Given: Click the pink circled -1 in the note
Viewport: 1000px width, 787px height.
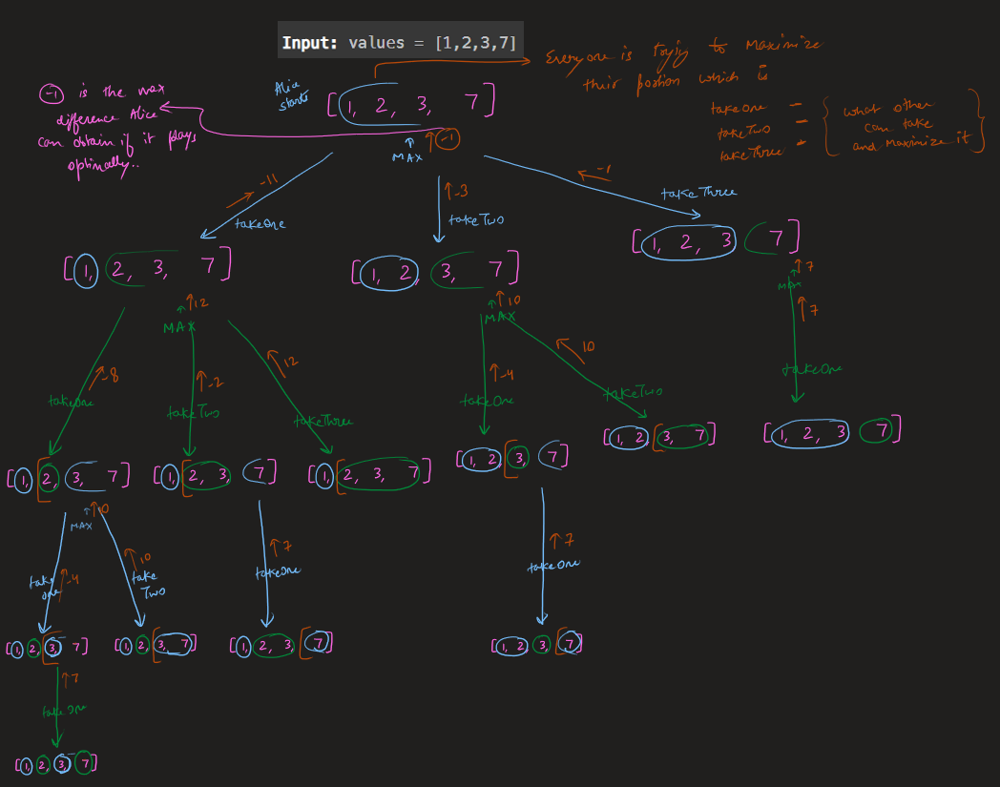Looking at the screenshot, I should tap(51, 94).
